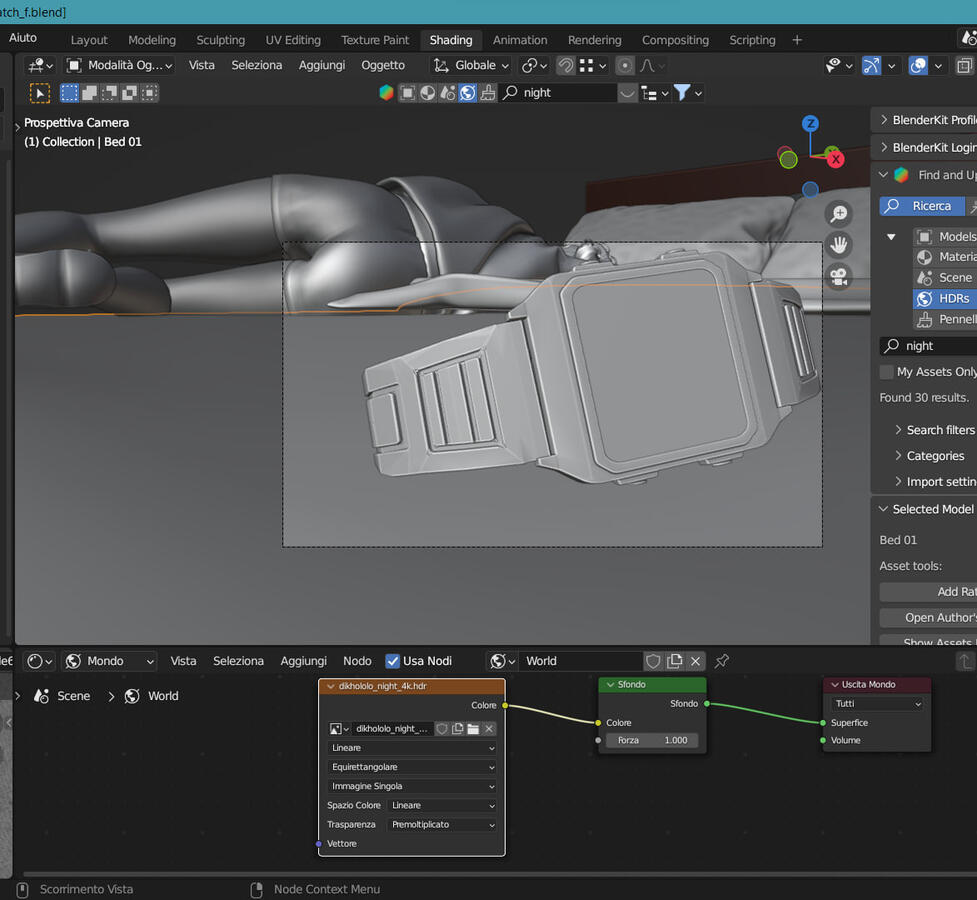Image resolution: width=977 pixels, height=900 pixels.
Task: Click the Ricerca button in BlenderKit panel
Action: click(x=921, y=206)
